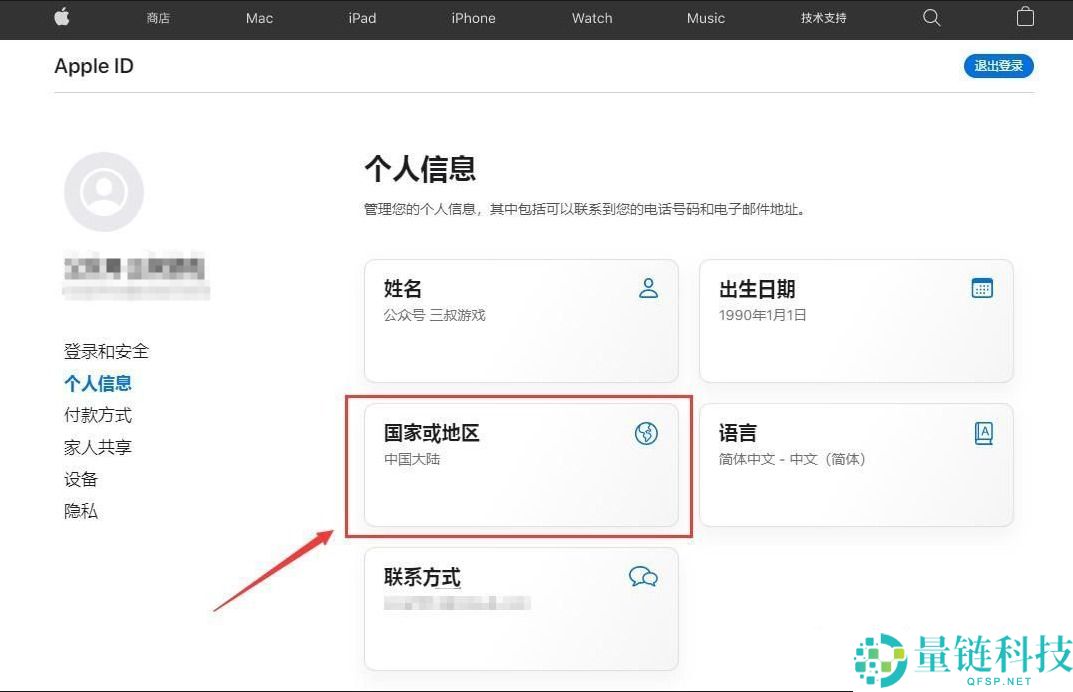Screen dimensions: 1073x692
Task: Select 登录和安全 in the sidebar
Action: coord(105,351)
